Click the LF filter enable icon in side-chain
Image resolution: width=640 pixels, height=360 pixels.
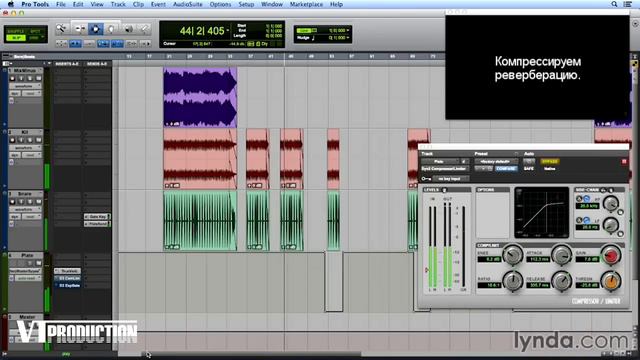click(587, 220)
